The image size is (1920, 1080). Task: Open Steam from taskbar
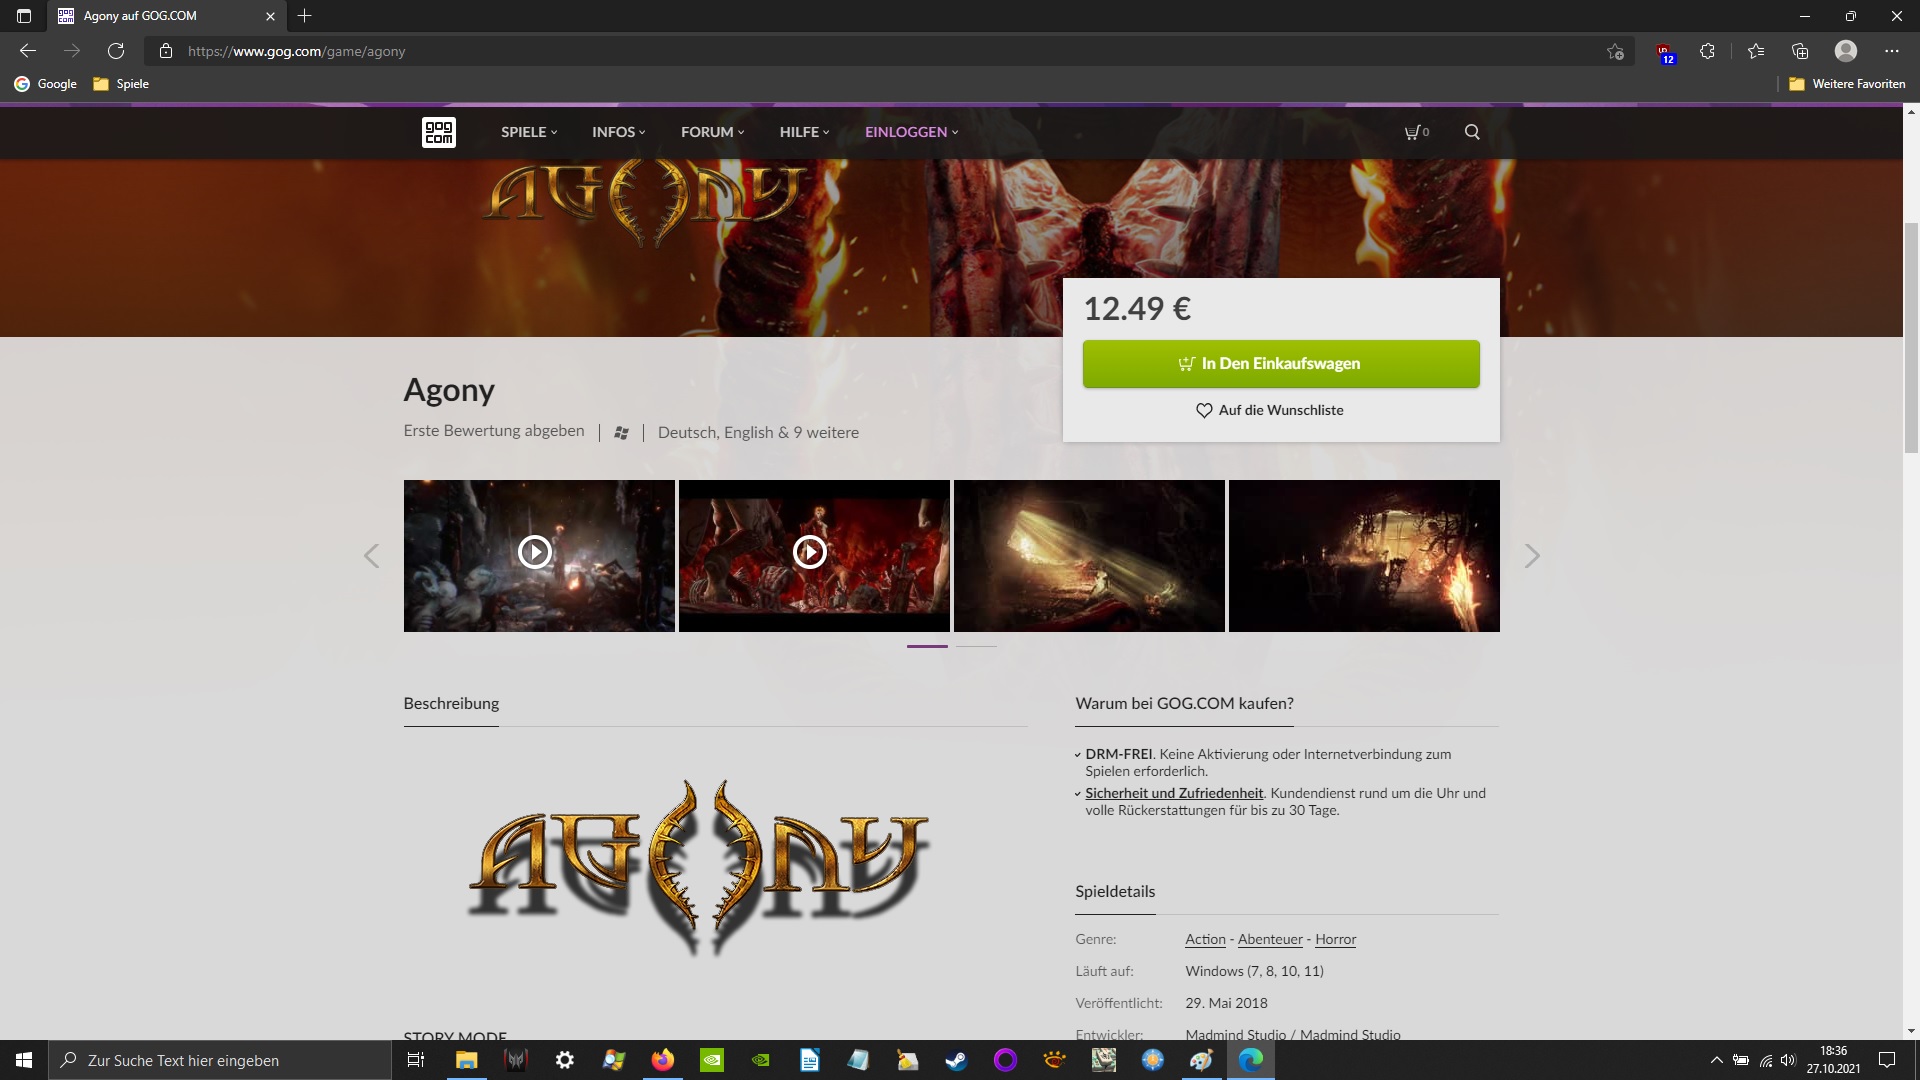click(x=957, y=1060)
